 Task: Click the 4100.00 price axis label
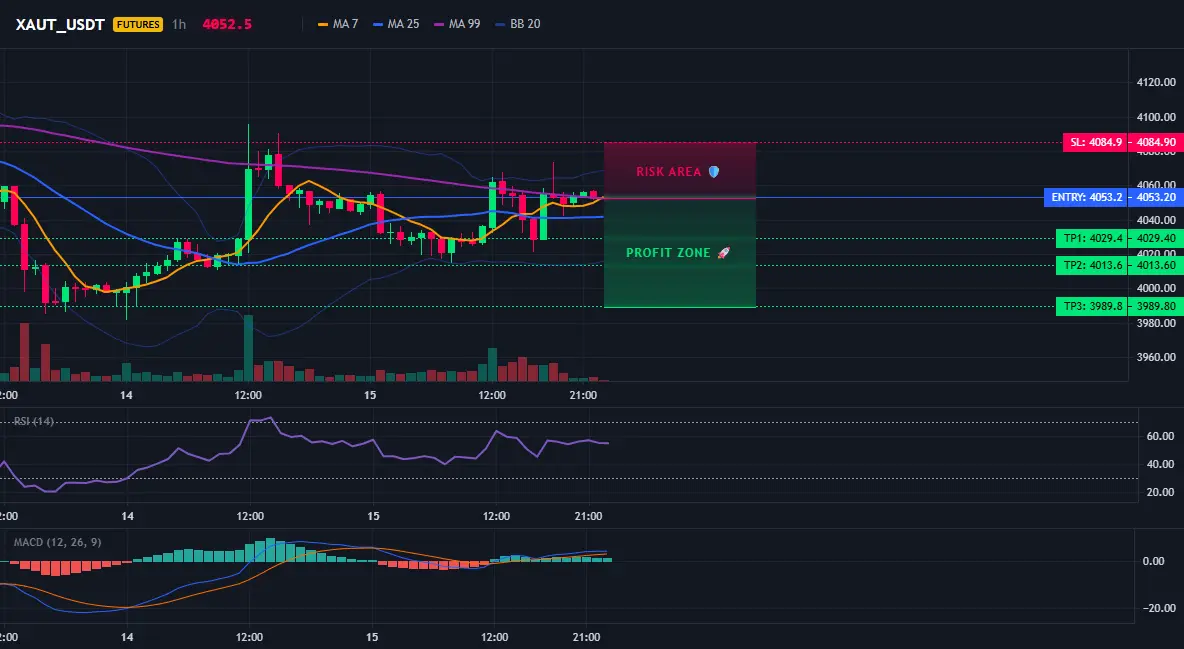click(1156, 117)
